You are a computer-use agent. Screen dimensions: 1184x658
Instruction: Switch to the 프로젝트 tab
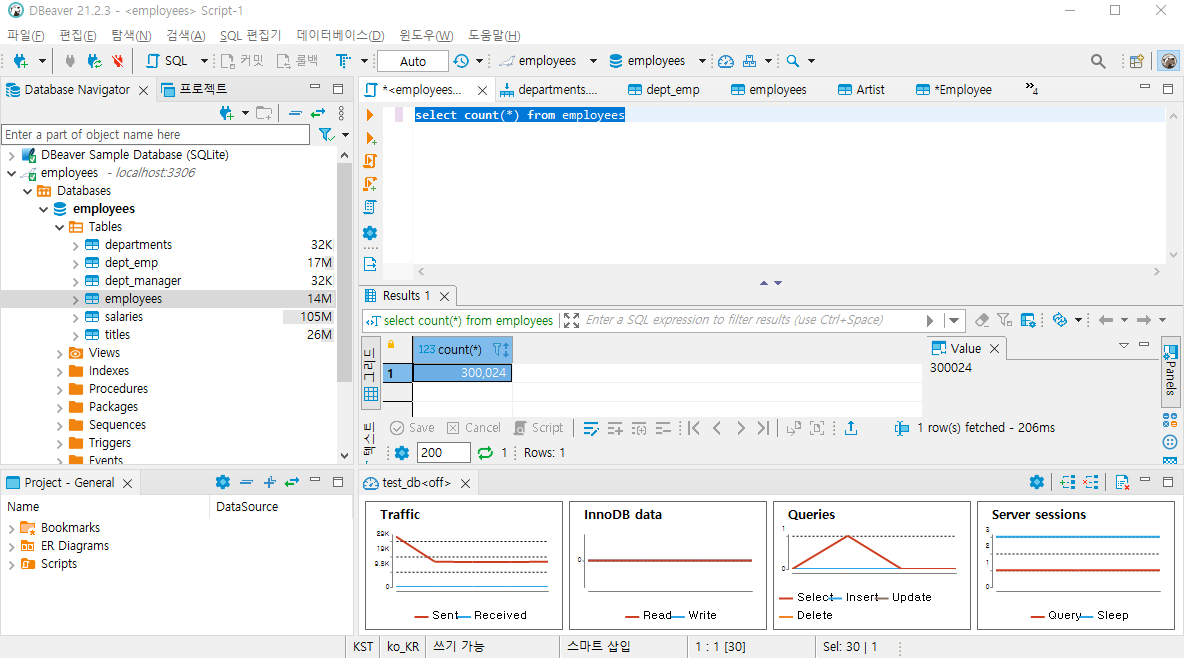(x=195, y=89)
